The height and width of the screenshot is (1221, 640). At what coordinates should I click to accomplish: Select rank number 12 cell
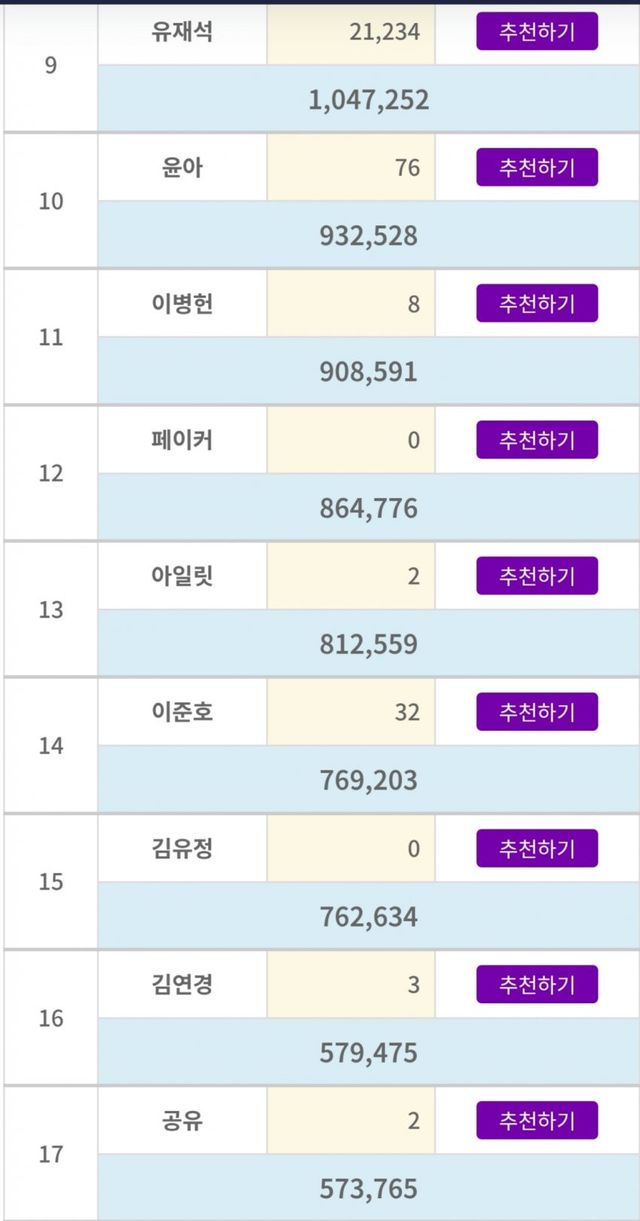click(51, 473)
